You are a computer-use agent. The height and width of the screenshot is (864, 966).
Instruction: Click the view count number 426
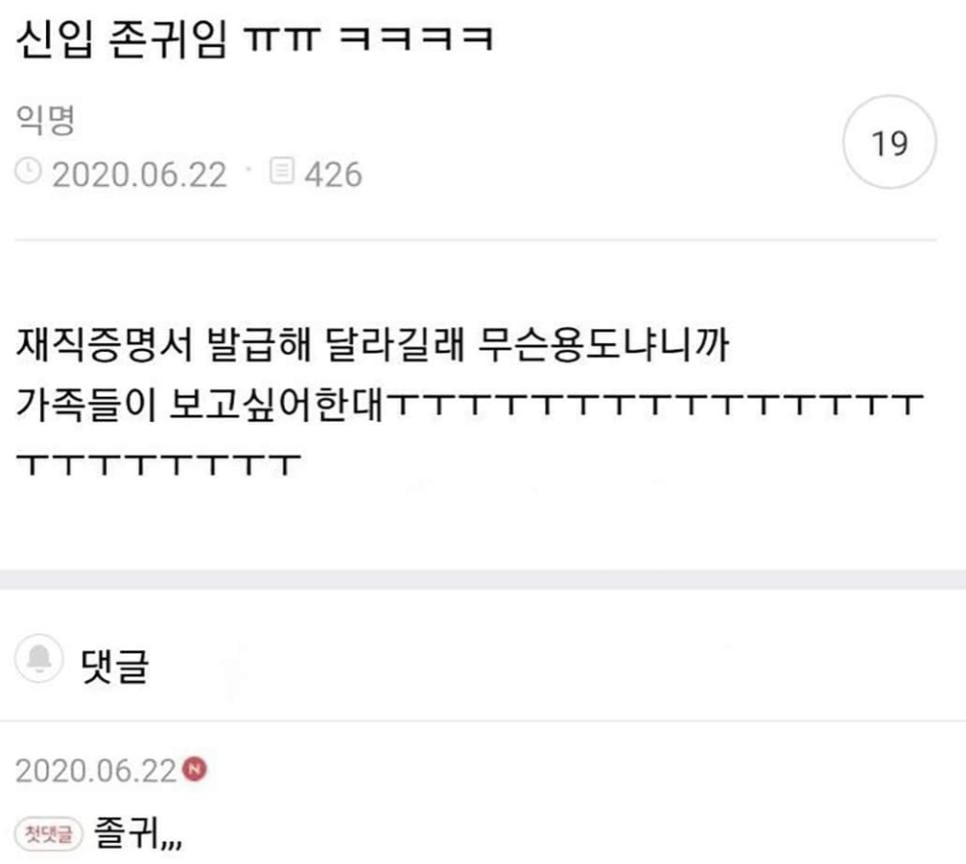click(x=333, y=174)
